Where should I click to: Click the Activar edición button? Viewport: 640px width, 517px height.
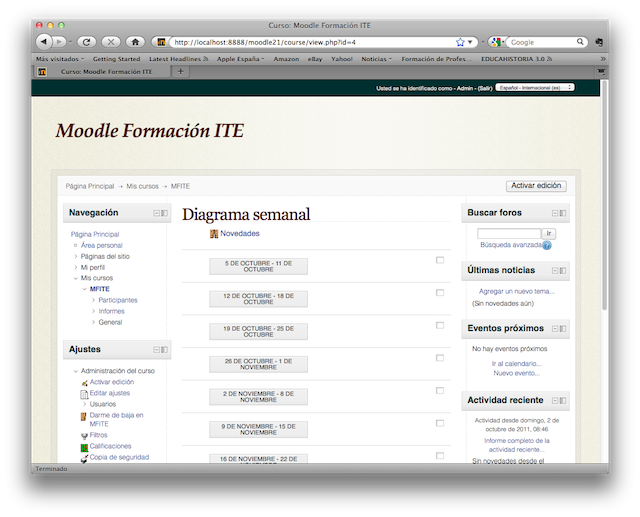coord(537,186)
